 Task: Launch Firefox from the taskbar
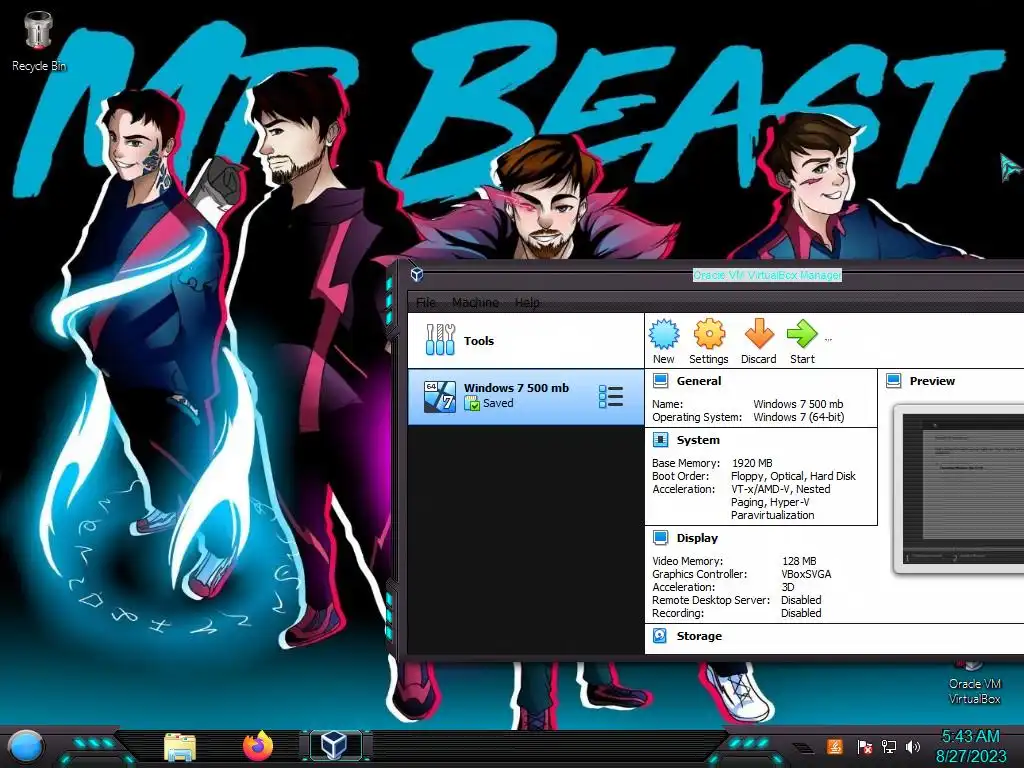(258, 746)
